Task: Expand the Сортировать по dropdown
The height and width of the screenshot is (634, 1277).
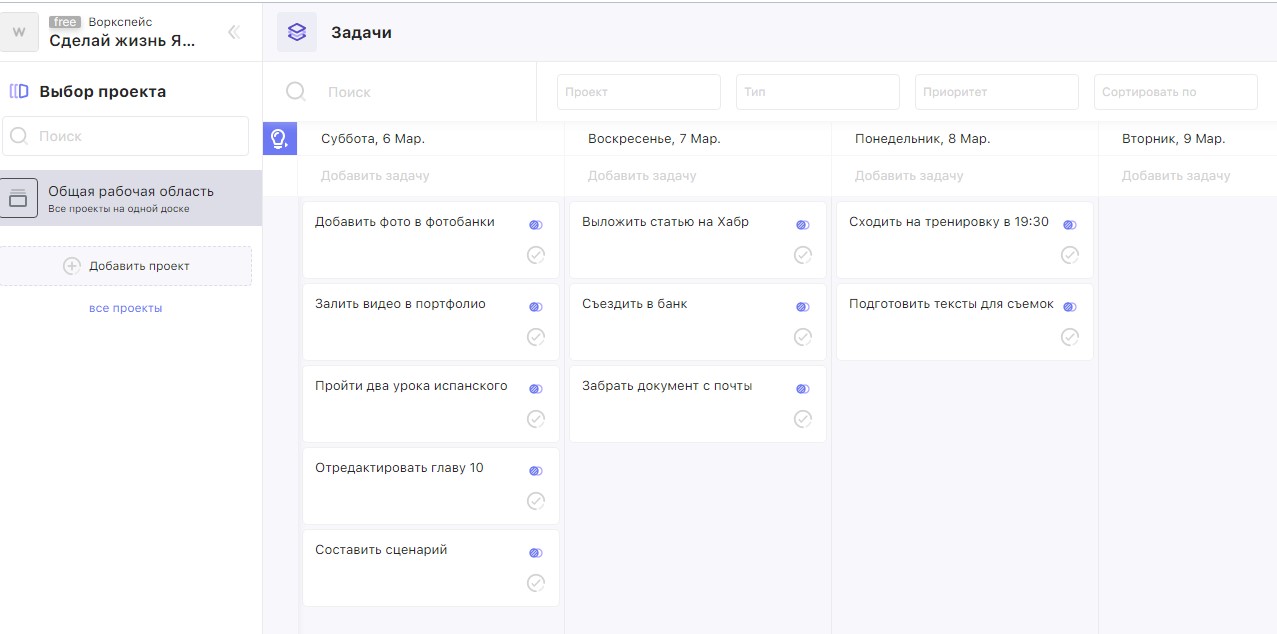Action: tap(1175, 92)
